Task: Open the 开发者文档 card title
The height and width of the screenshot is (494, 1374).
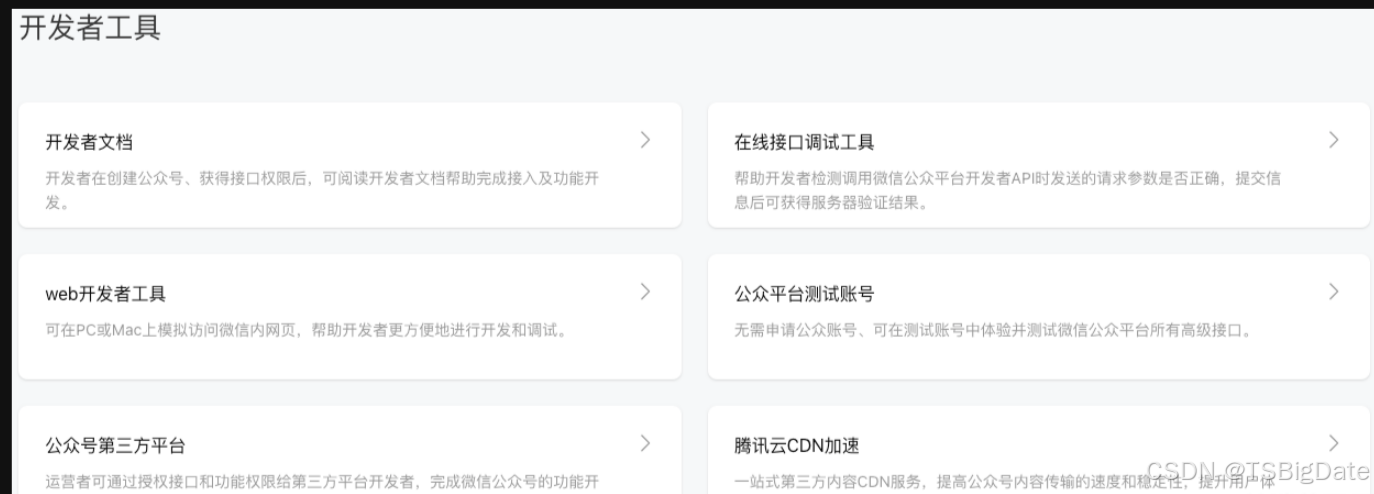Action: (x=89, y=142)
